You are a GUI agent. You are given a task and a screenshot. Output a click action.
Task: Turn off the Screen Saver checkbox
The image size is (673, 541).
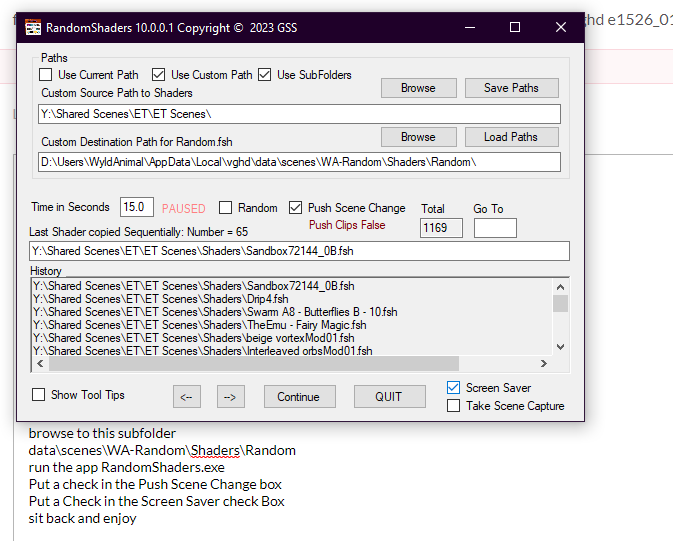click(x=454, y=388)
